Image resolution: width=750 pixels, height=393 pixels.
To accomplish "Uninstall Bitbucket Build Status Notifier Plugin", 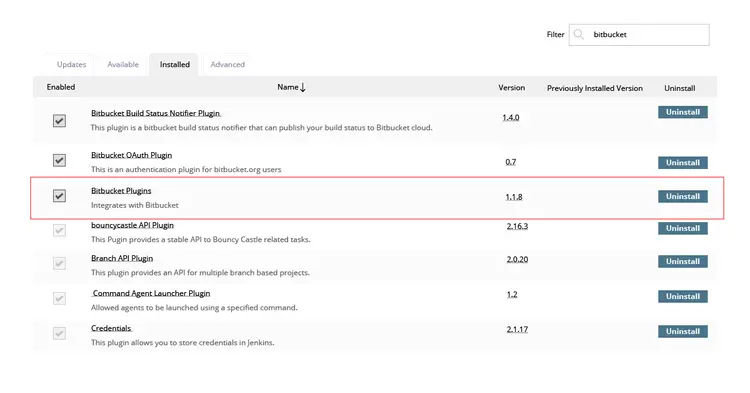I will tap(683, 112).
